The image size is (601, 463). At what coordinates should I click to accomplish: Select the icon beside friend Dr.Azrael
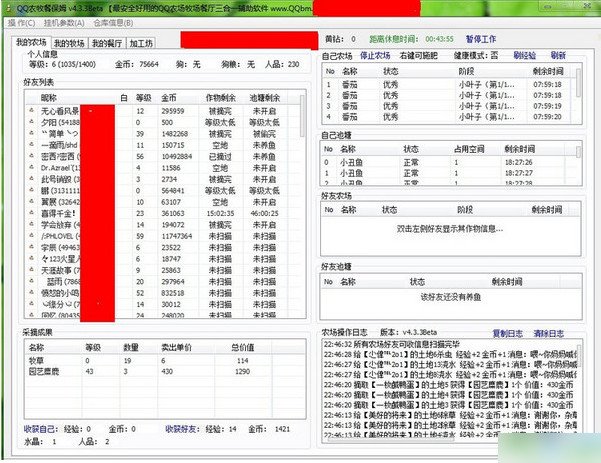[x=32, y=168]
